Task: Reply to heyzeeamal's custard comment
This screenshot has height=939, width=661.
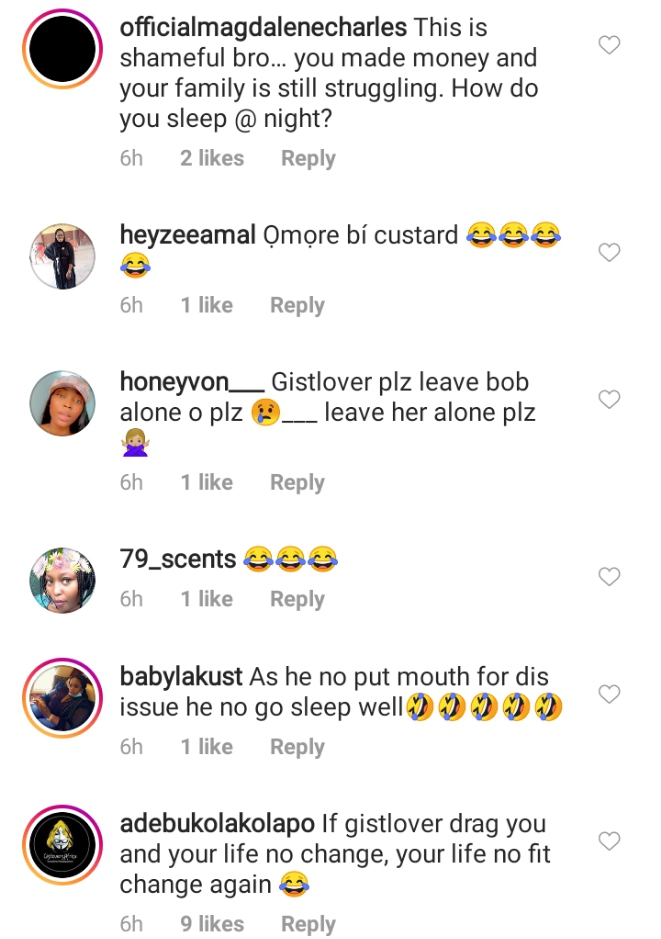Action: (297, 305)
